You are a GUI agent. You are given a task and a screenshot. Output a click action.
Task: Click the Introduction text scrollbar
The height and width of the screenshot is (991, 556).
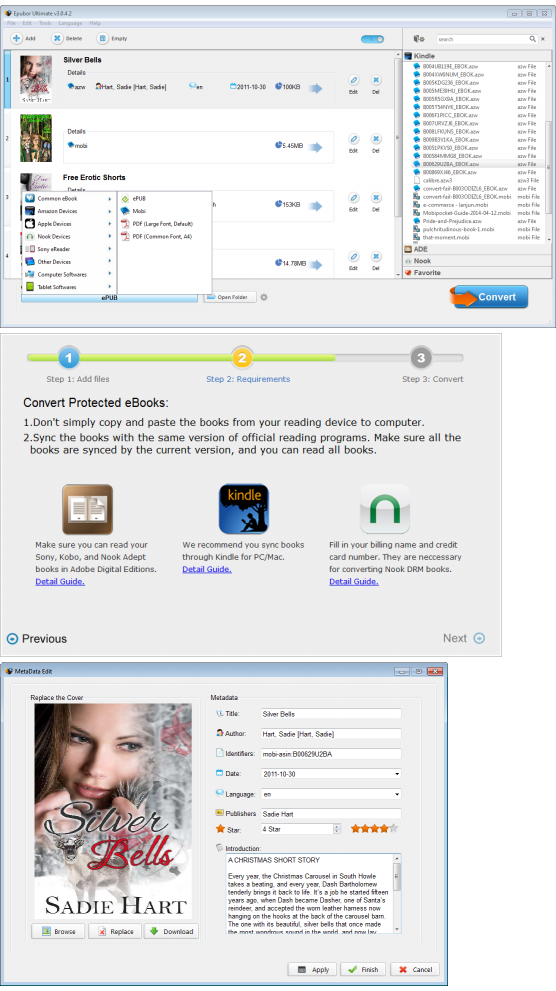(x=397, y=893)
